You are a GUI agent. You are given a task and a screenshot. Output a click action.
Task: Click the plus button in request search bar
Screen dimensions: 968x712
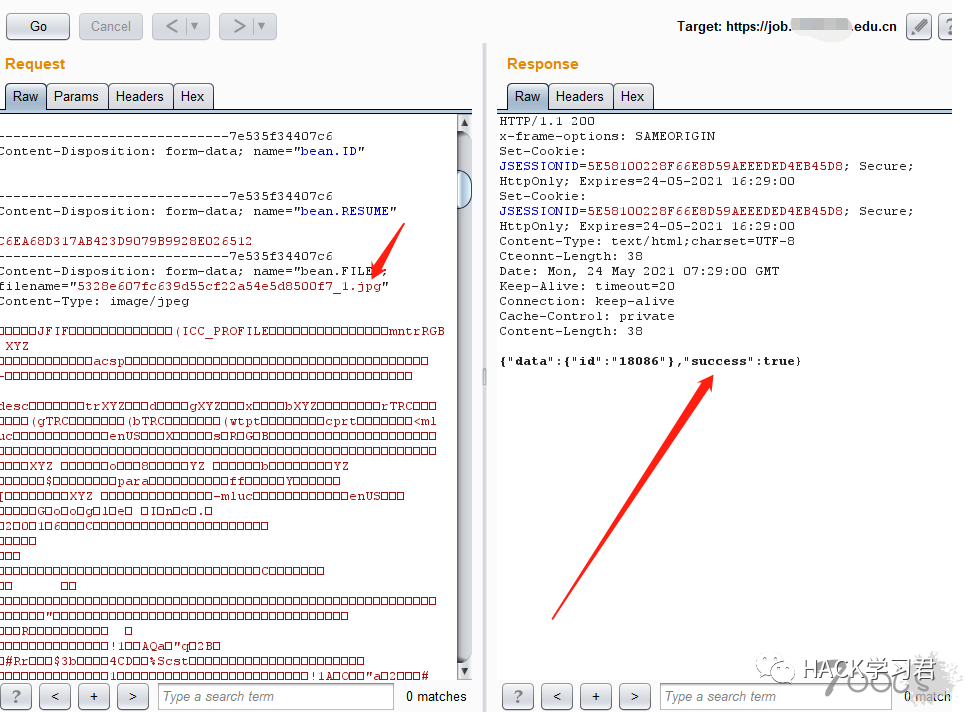tap(94, 696)
